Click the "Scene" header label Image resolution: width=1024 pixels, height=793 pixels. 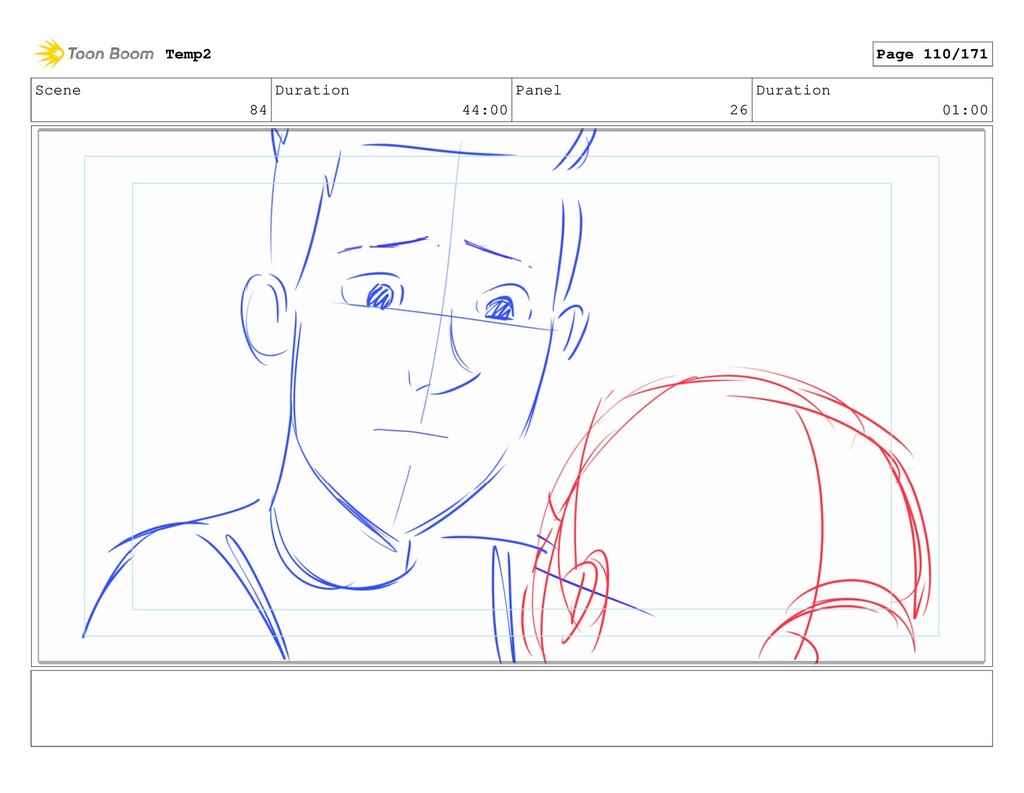coord(58,90)
